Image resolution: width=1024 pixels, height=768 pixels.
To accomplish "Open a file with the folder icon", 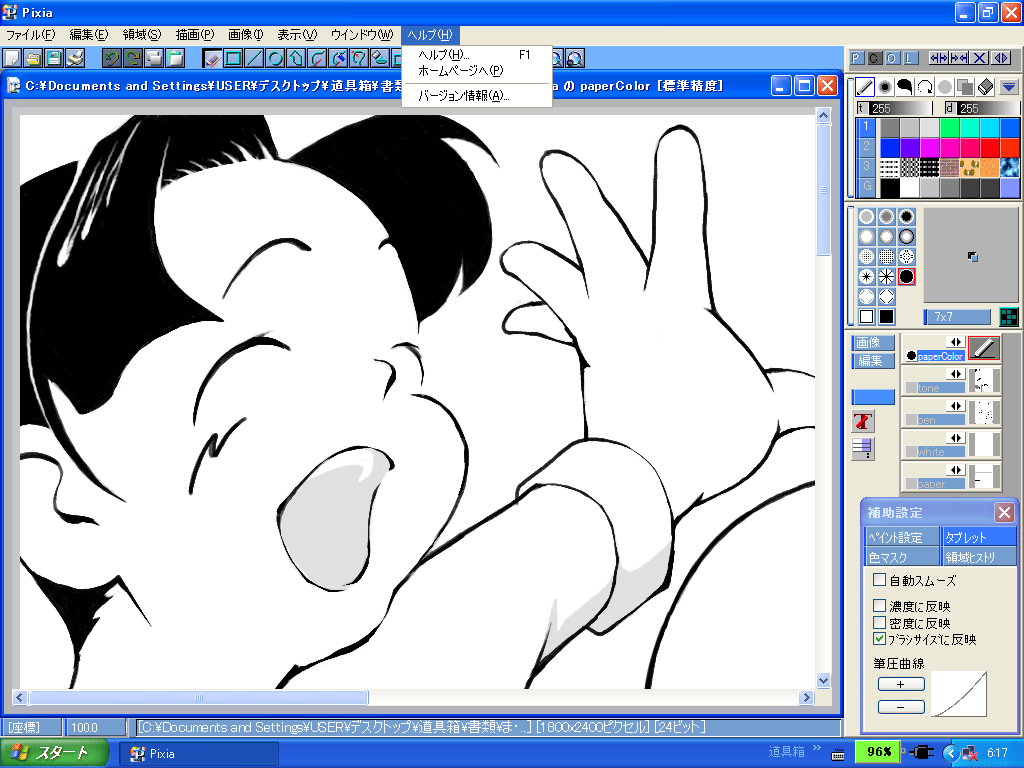I will (x=33, y=58).
